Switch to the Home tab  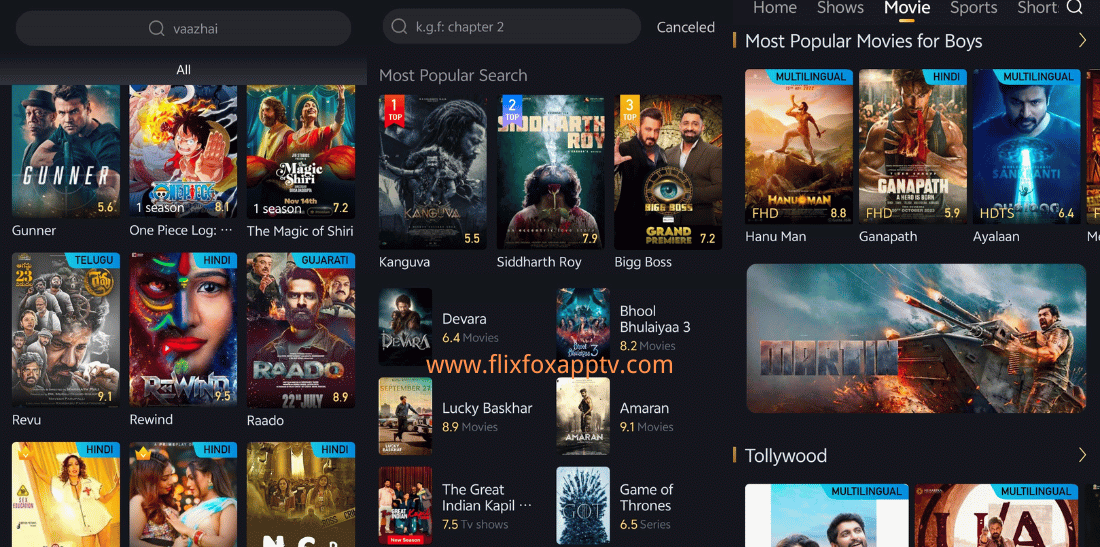[x=774, y=8]
